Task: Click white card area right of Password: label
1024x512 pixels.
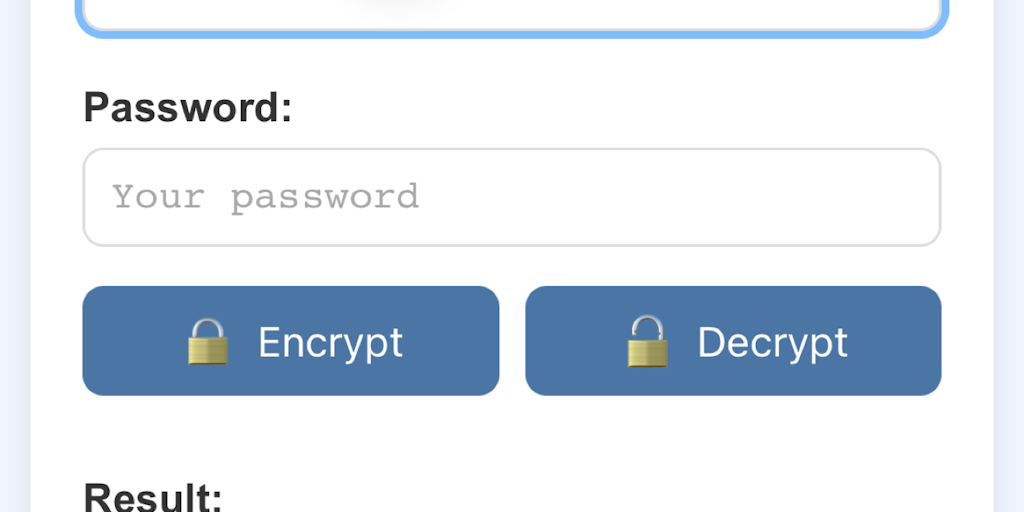Action: coord(620,107)
